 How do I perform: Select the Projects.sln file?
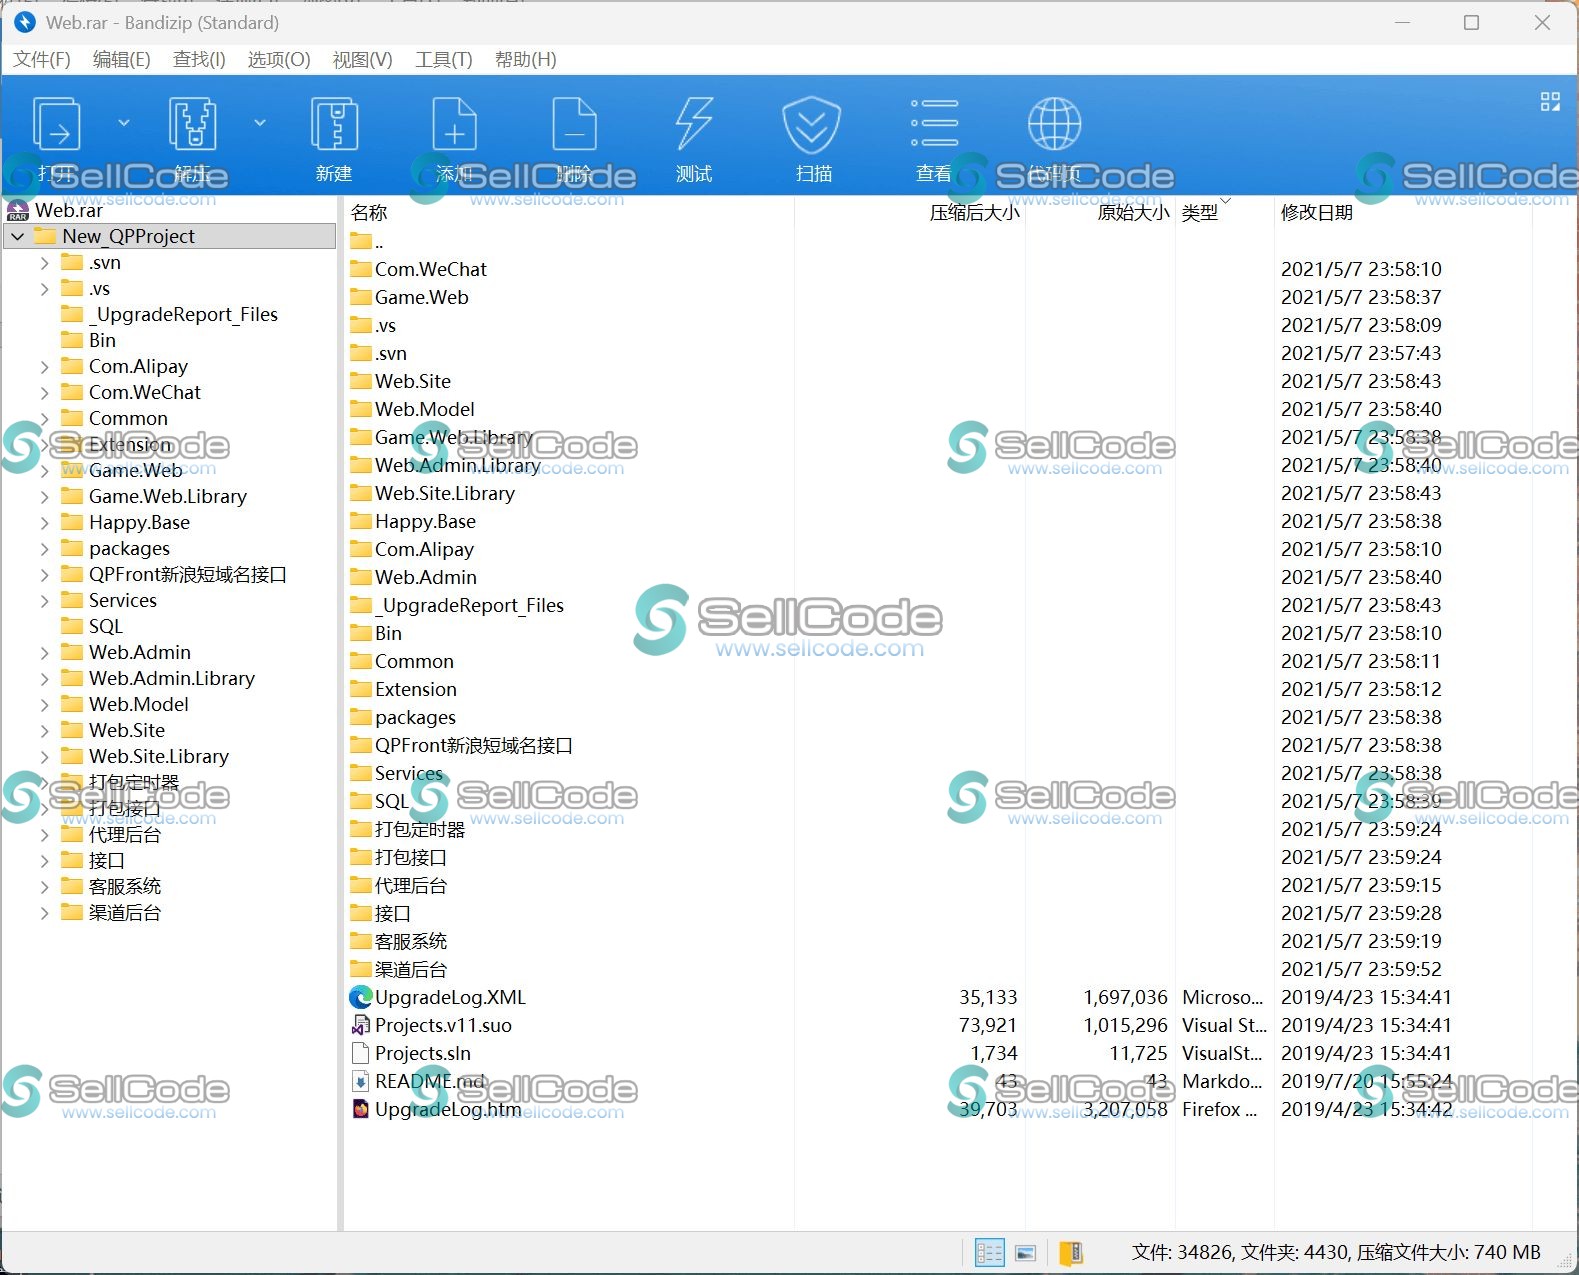point(422,1053)
